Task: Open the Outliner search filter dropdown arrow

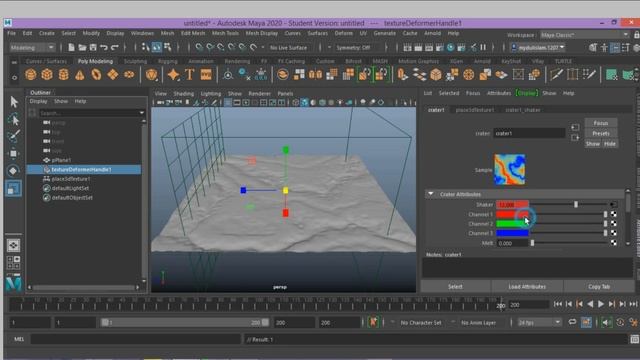Action: point(142,113)
